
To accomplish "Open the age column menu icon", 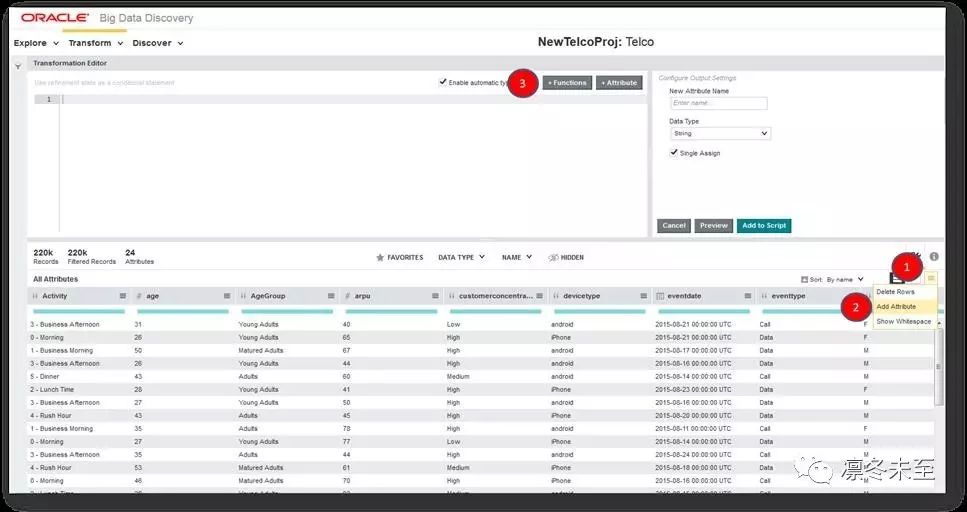I will (x=227, y=296).
